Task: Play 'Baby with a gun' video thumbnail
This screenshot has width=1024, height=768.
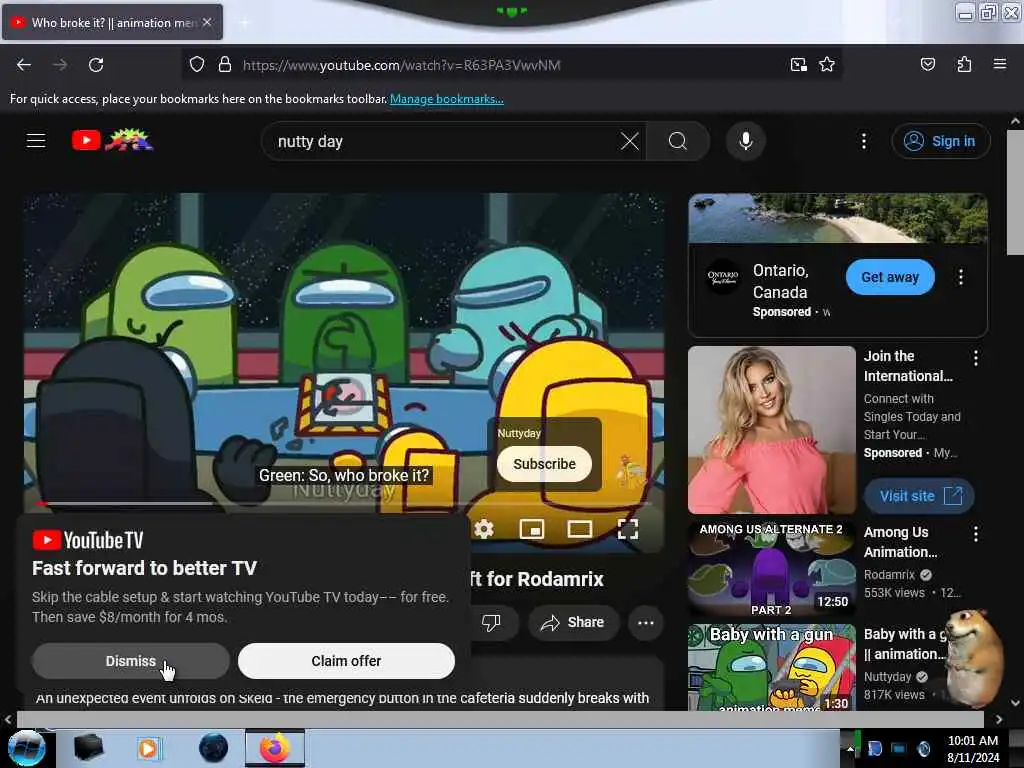Action: point(771,667)
